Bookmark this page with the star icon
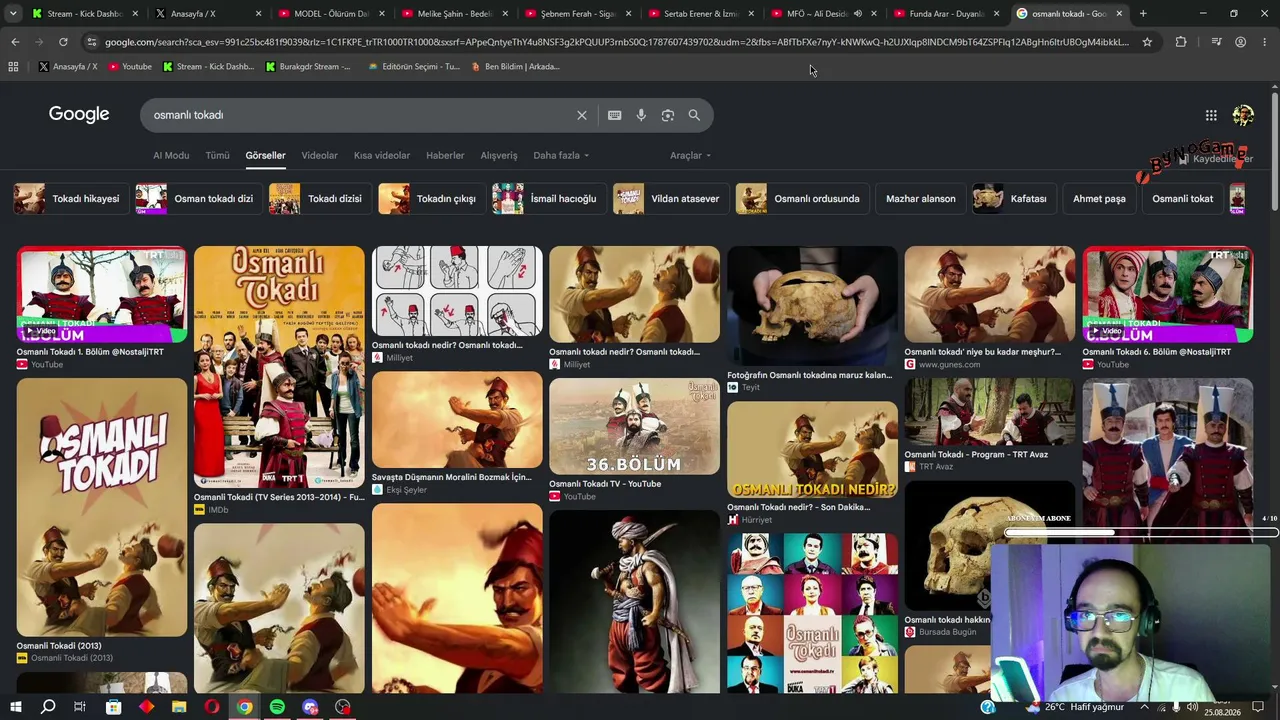 (1147, 42)
